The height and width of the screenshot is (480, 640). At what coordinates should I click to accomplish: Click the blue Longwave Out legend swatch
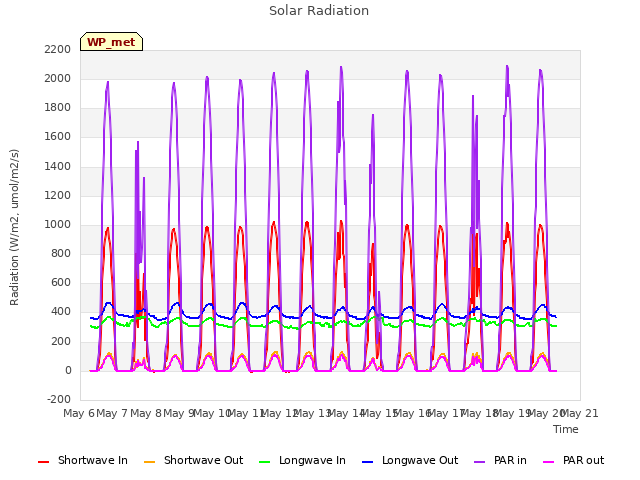[367, 462]
